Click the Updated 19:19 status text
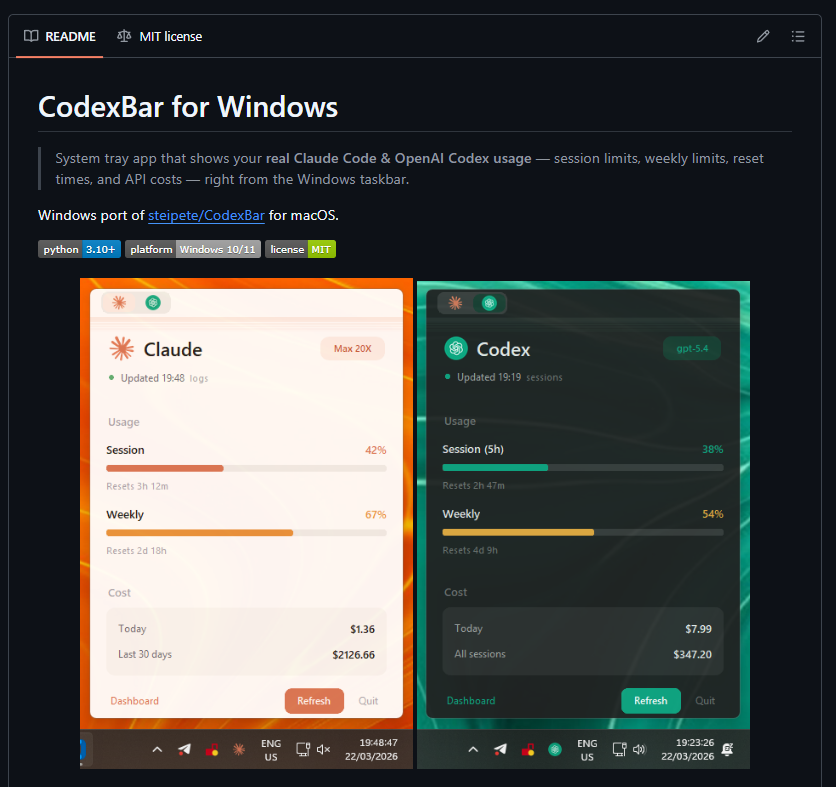This screenshot has height=787, width=836. click(x=489, y=377)
